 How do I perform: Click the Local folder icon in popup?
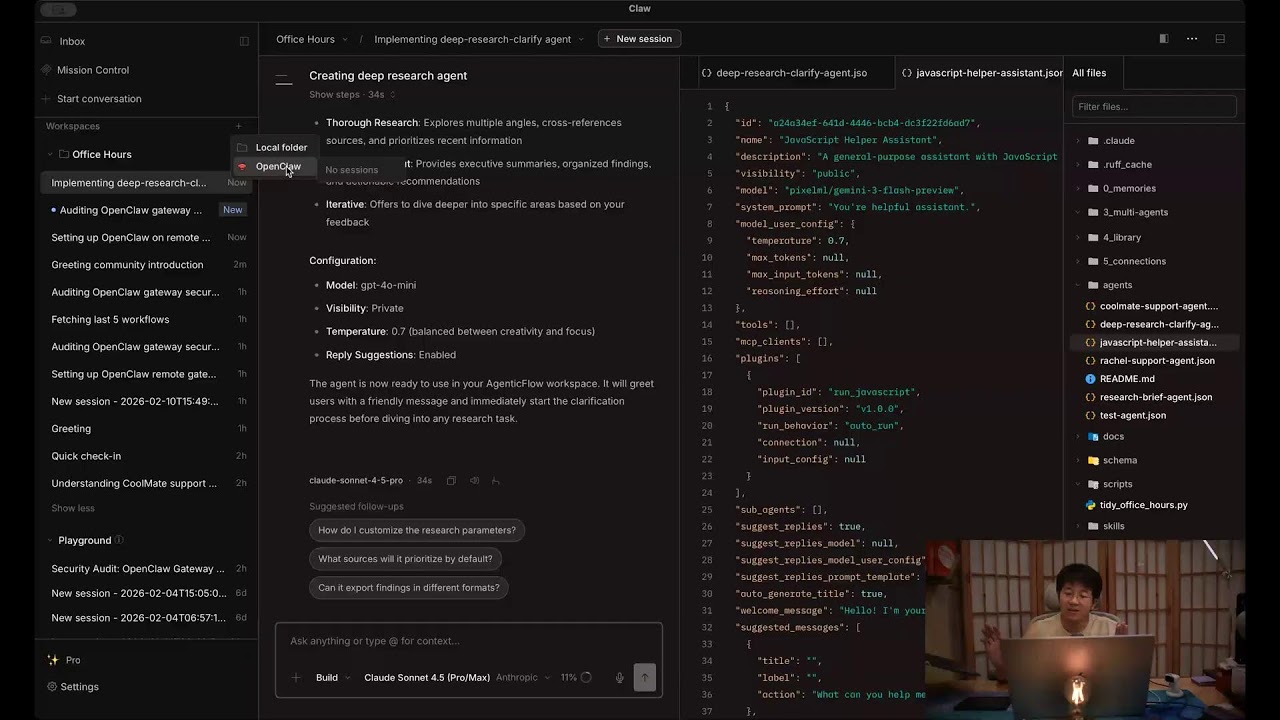[242, 148]
